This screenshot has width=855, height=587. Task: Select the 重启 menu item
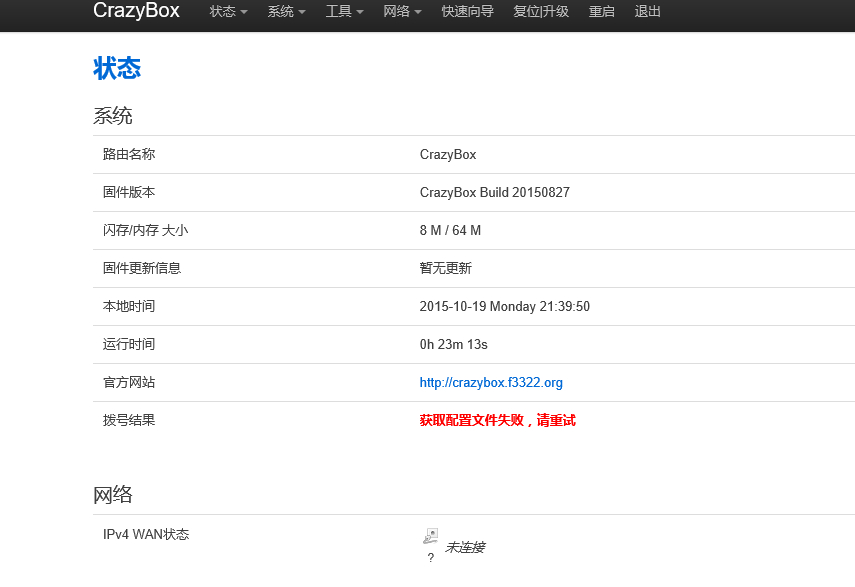point(601,11)
